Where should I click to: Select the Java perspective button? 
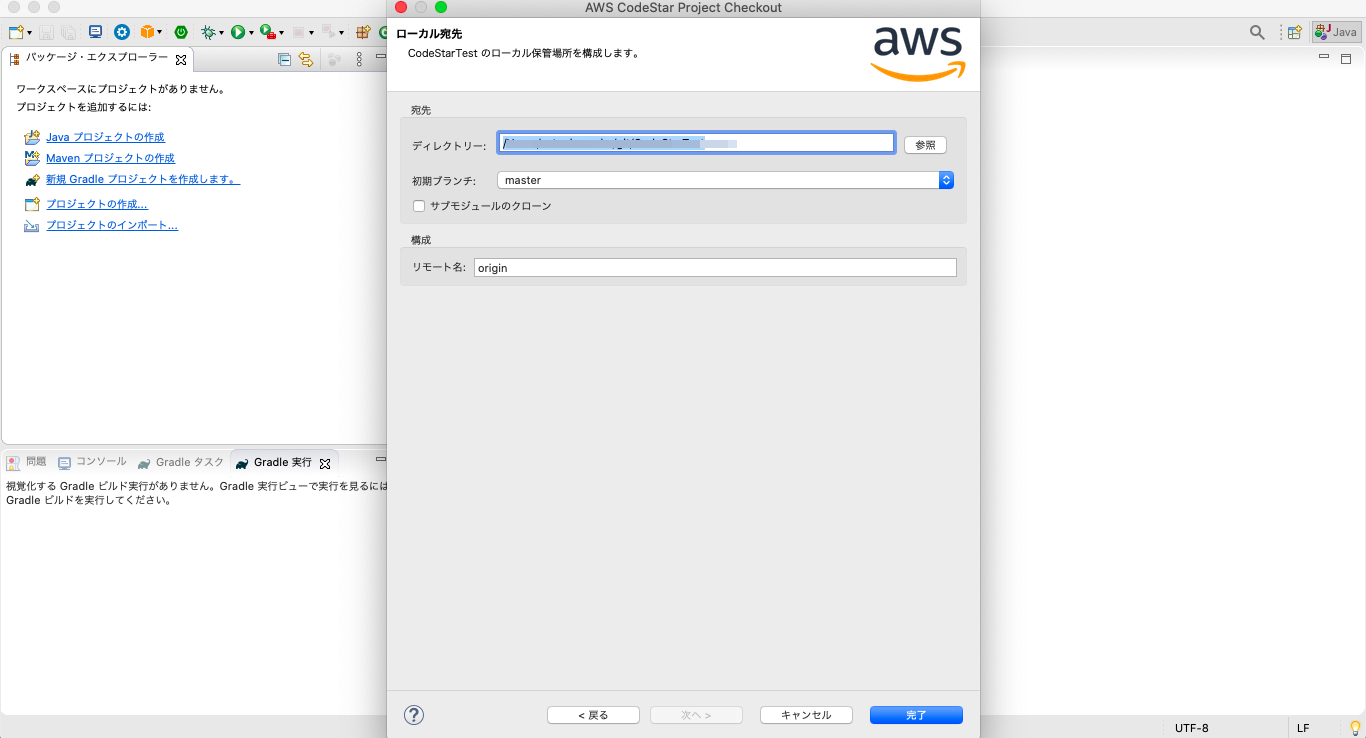point(1336,32)
